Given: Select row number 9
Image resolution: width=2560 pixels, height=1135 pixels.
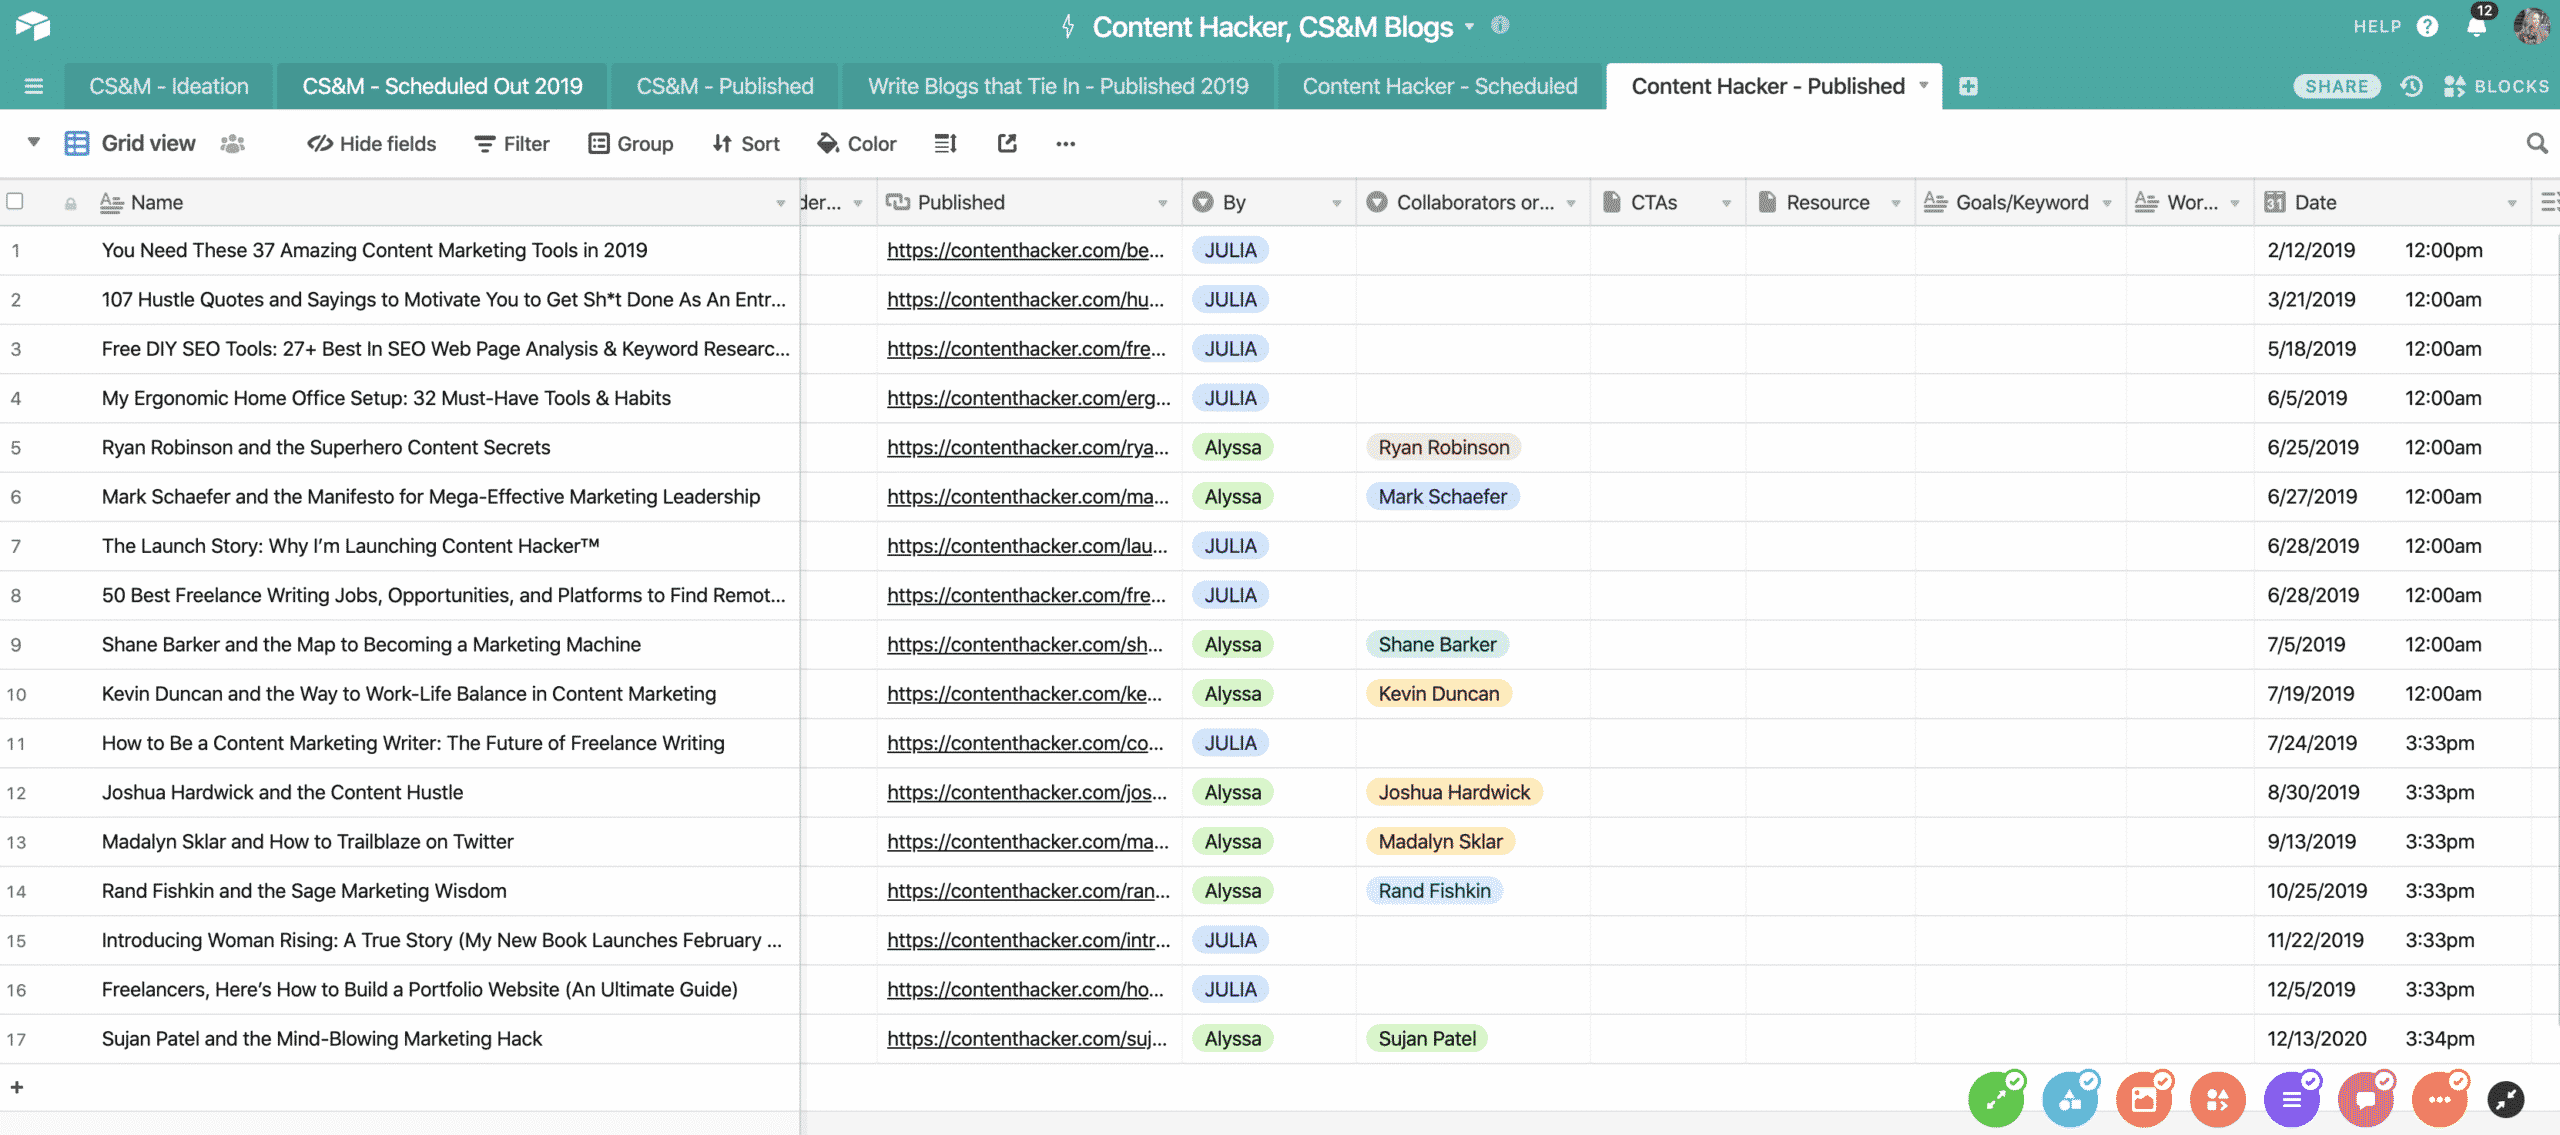Looking at the screenshot, I should 16,645.
